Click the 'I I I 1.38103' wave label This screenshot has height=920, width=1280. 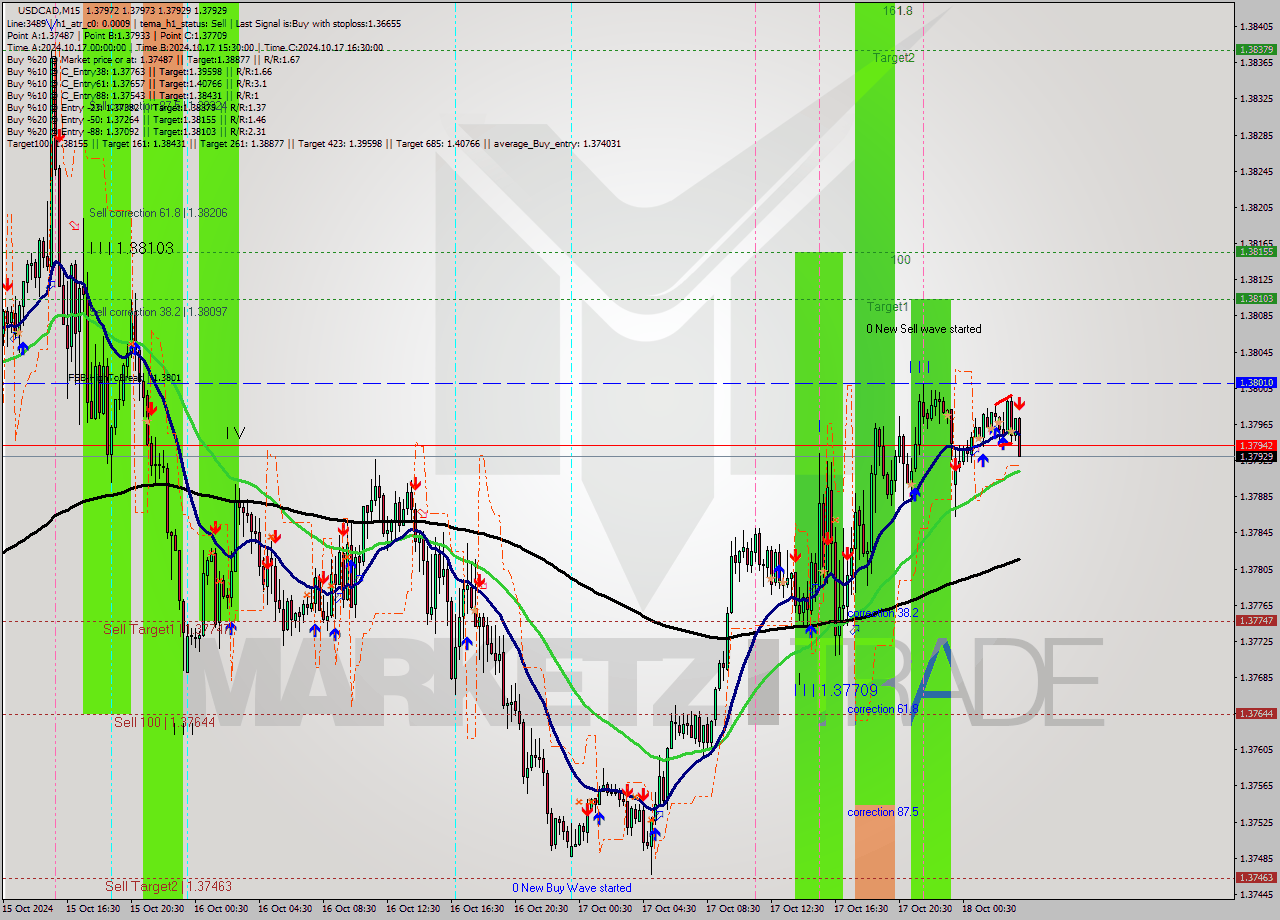pos(132,248)
